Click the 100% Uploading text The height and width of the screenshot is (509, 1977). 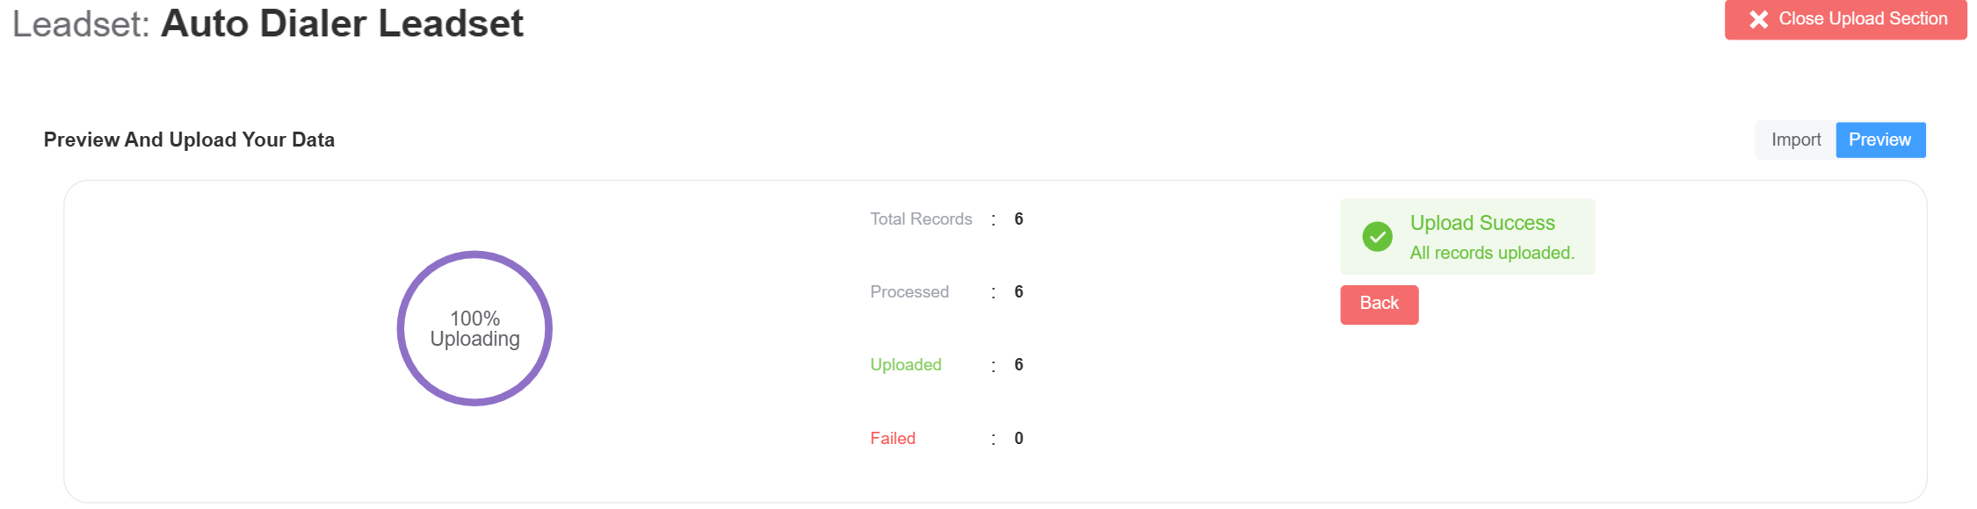475,329
